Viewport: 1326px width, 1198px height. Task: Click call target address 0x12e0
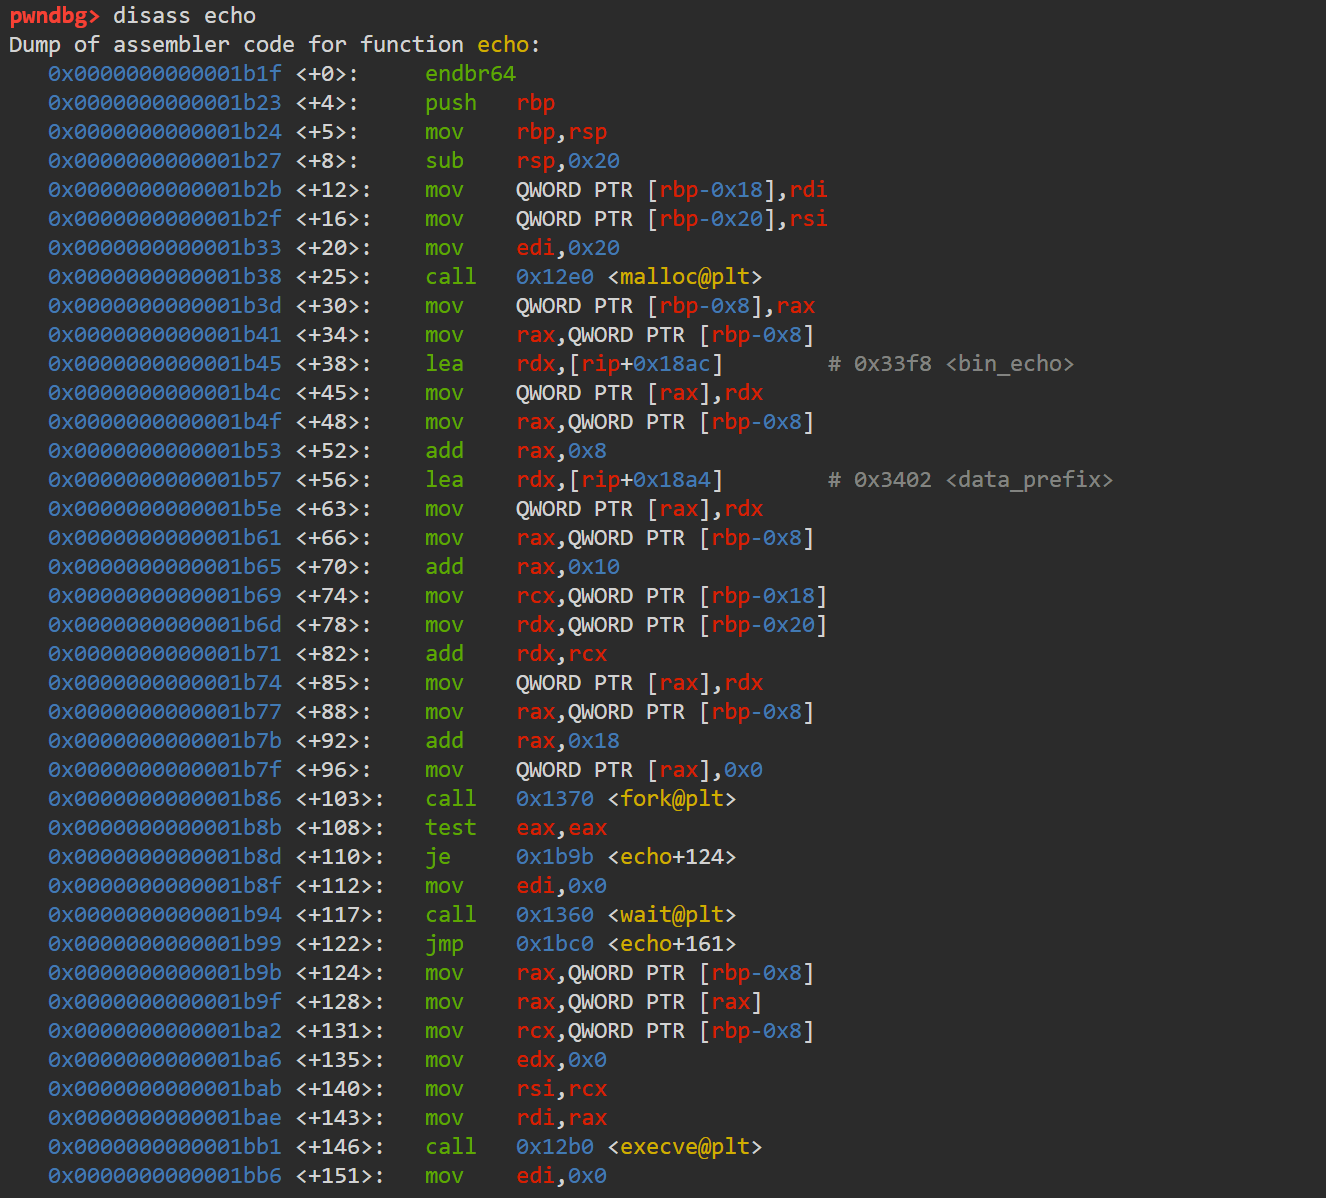555,277
